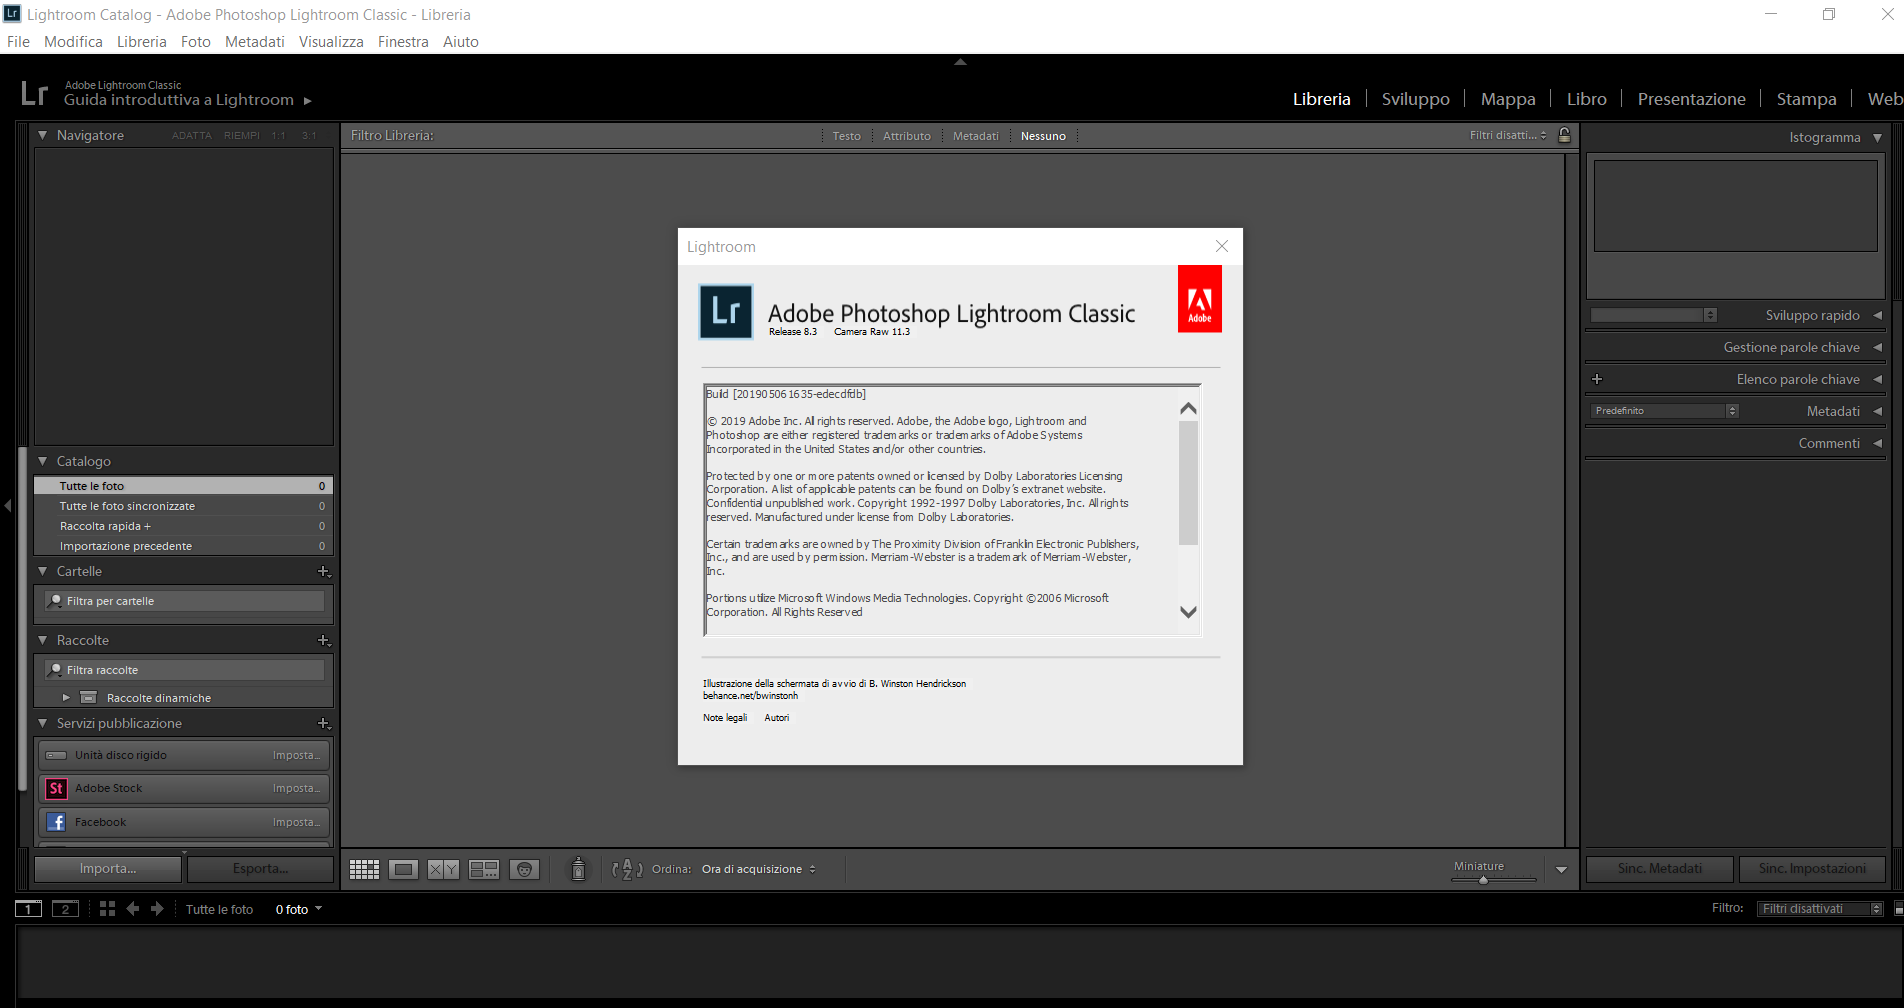Click the hard drive publish service icon
1904x1008 pixels.
pyautogui.click(x=56, y=755)
